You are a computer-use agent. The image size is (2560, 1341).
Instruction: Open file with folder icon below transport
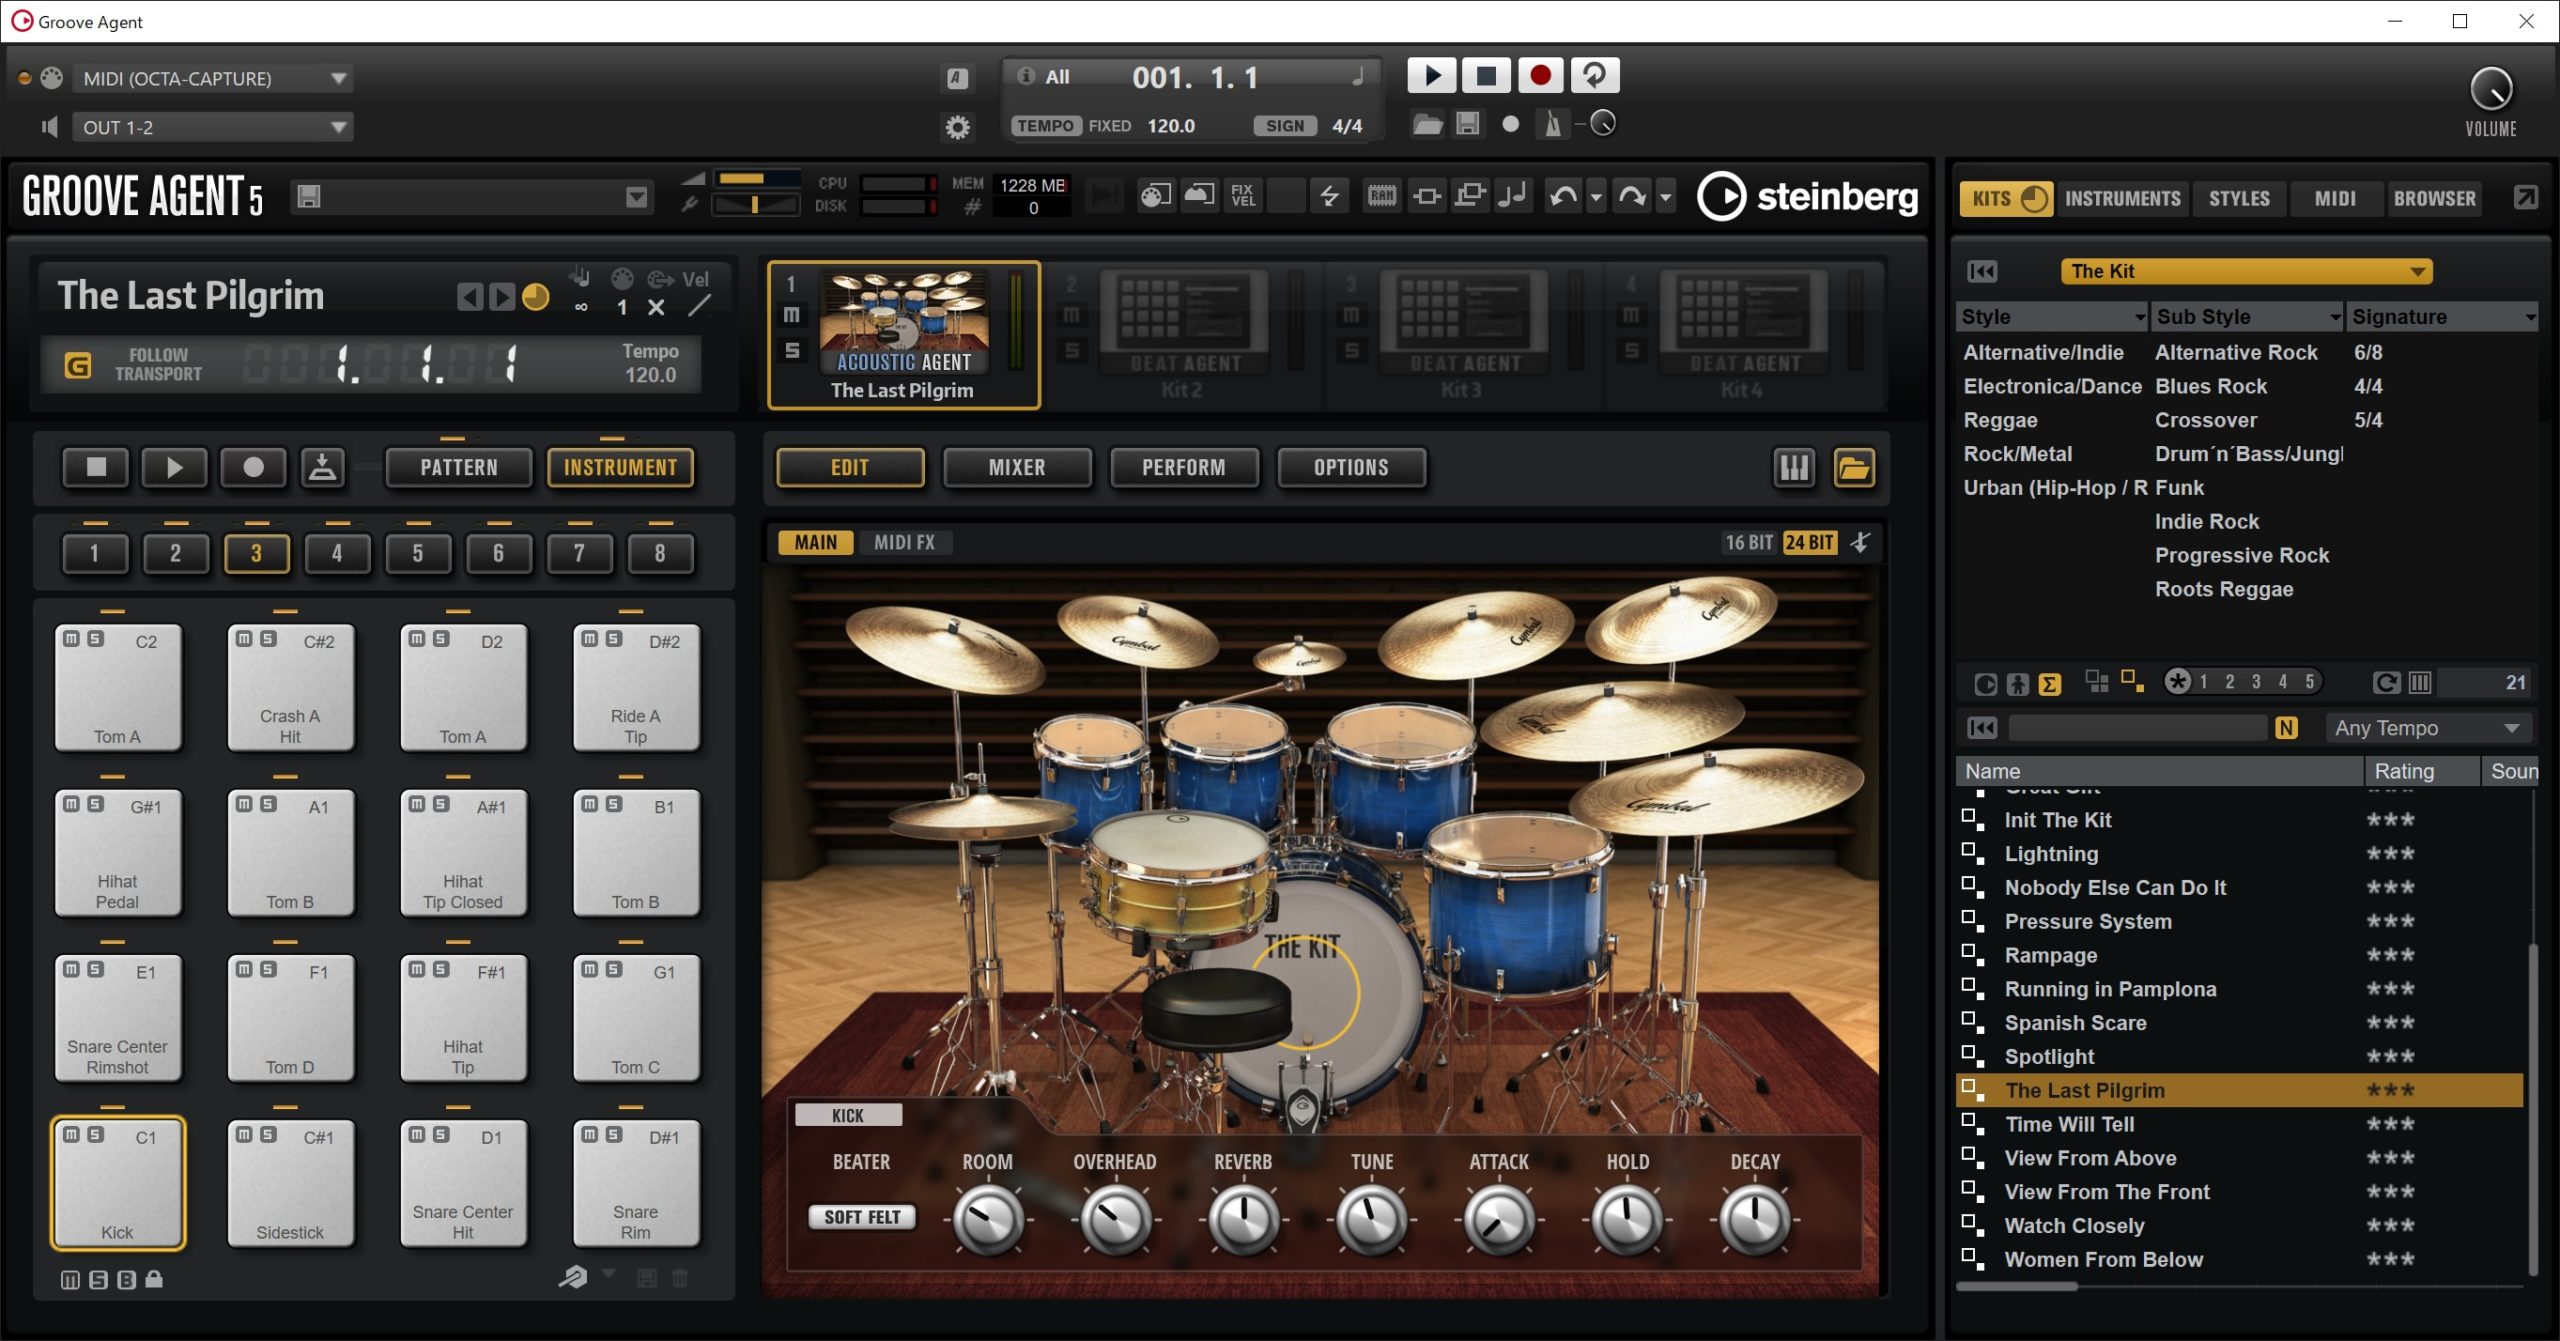click(1427, 124)
